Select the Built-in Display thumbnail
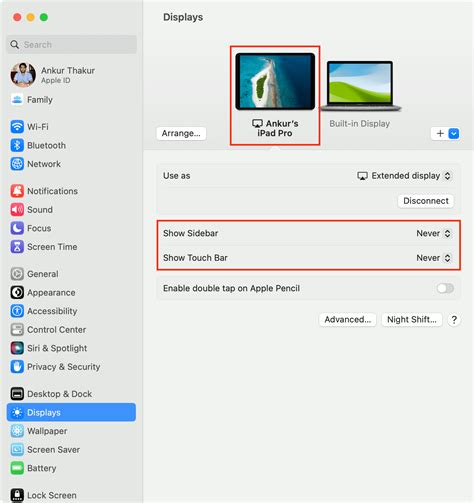 tap(360, 86)
